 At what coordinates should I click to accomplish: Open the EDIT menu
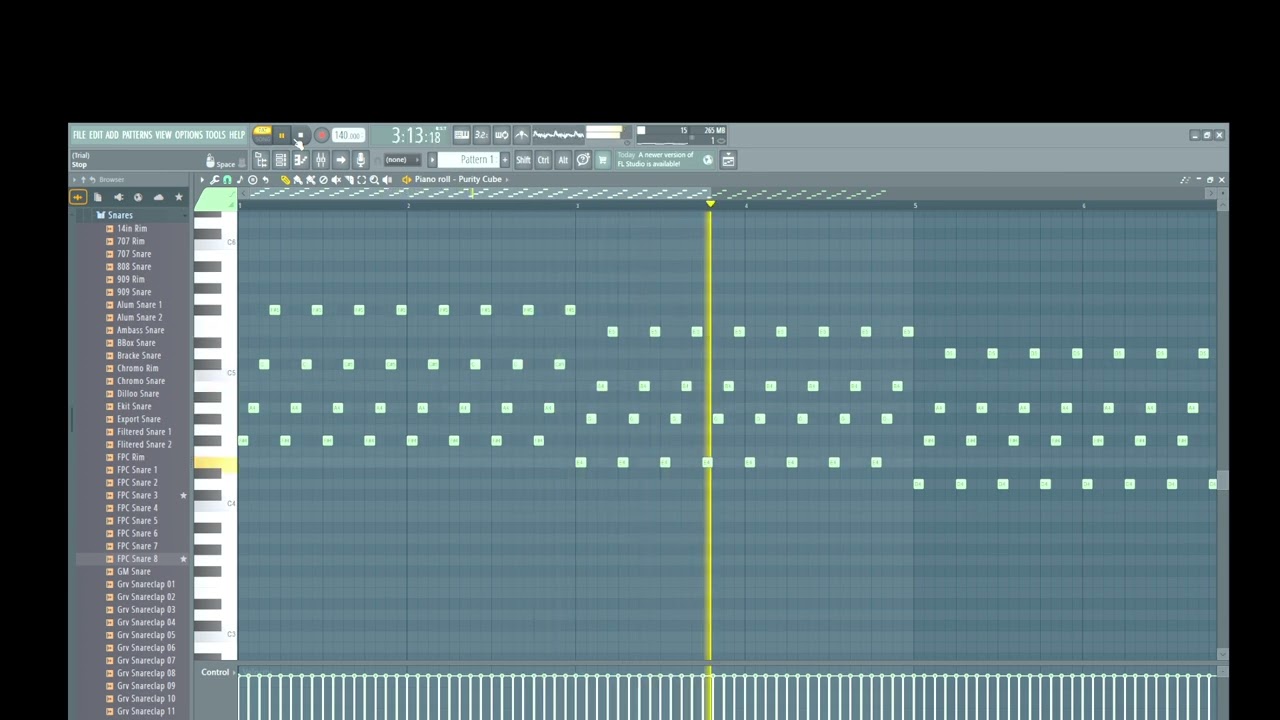point(96,135)
